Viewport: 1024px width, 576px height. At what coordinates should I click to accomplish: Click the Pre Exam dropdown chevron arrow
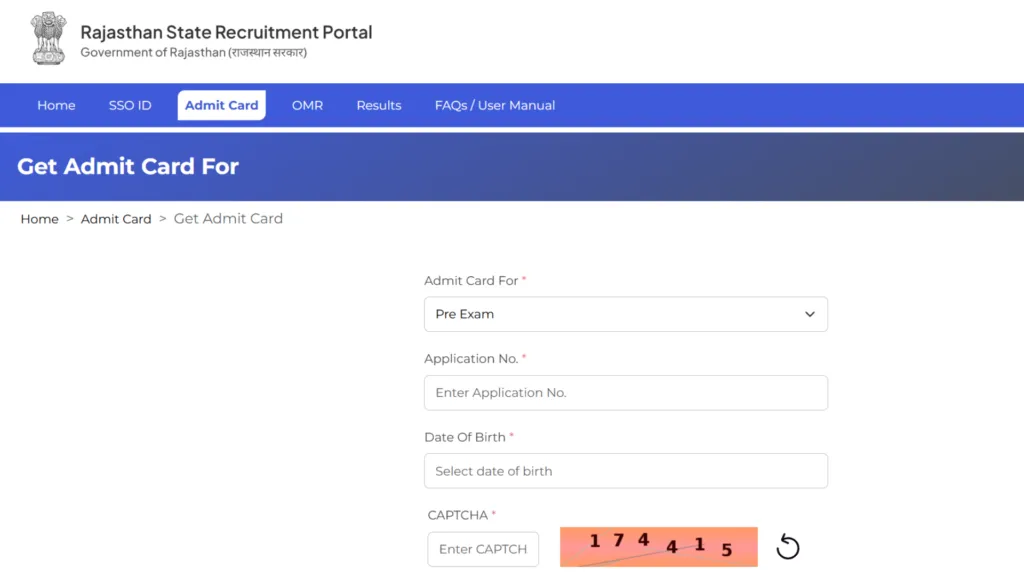point(810,314)
